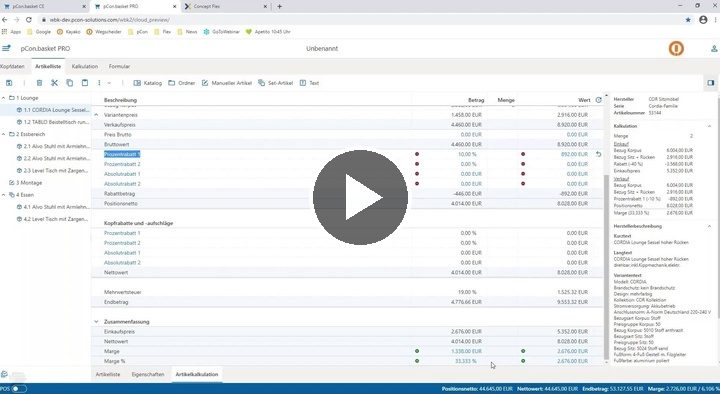Reset Prozentrabatt 1 with the undo icon
Viewport: 720px width, 394px height.
click(x=598, y=154)
